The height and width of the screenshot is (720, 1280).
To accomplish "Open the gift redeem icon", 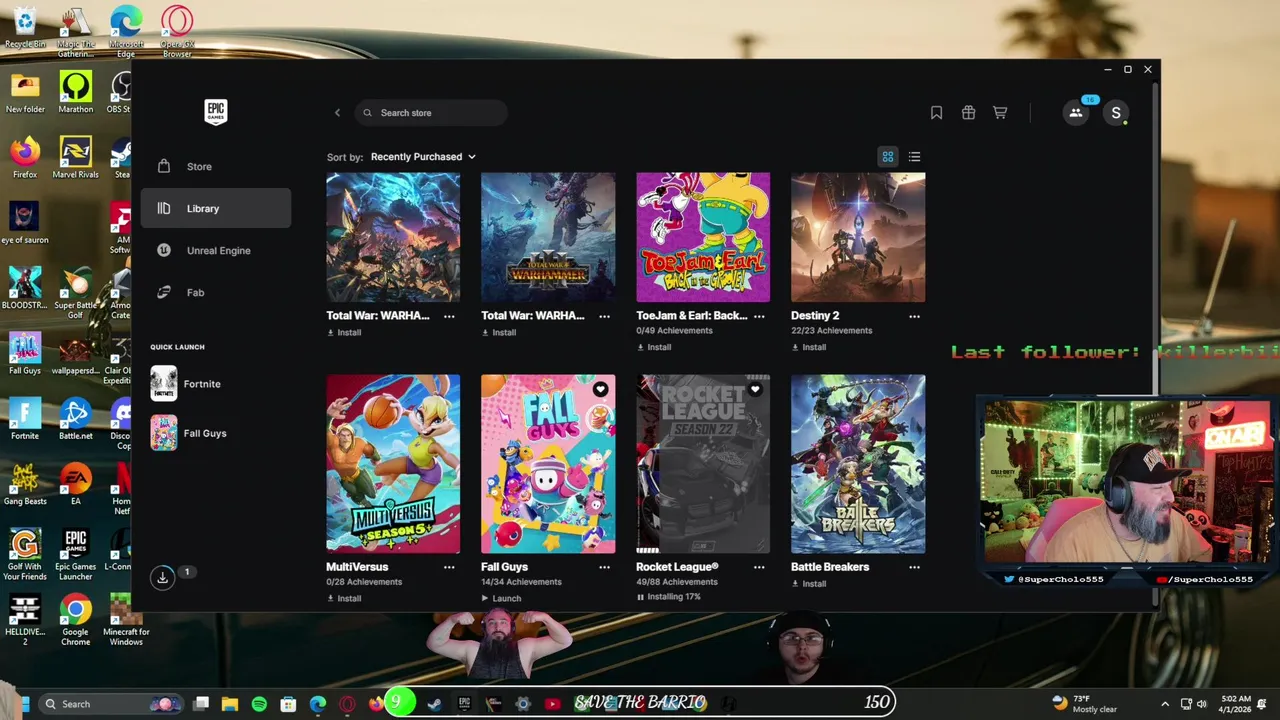I will (968, 113).
